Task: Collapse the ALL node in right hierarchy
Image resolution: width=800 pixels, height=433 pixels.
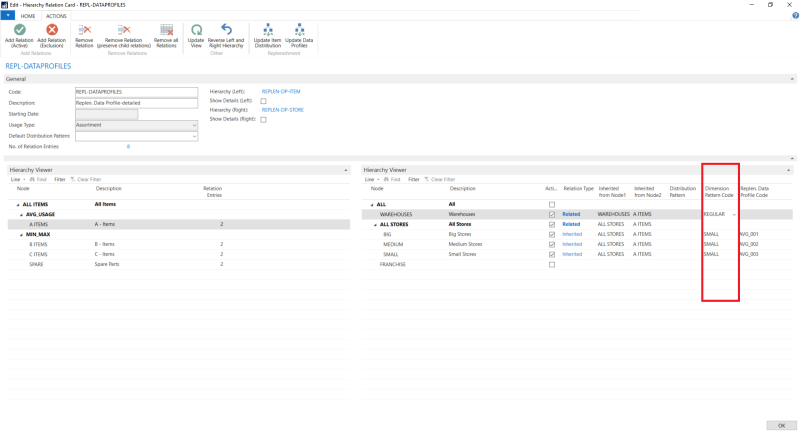Action: click(372, 205)
